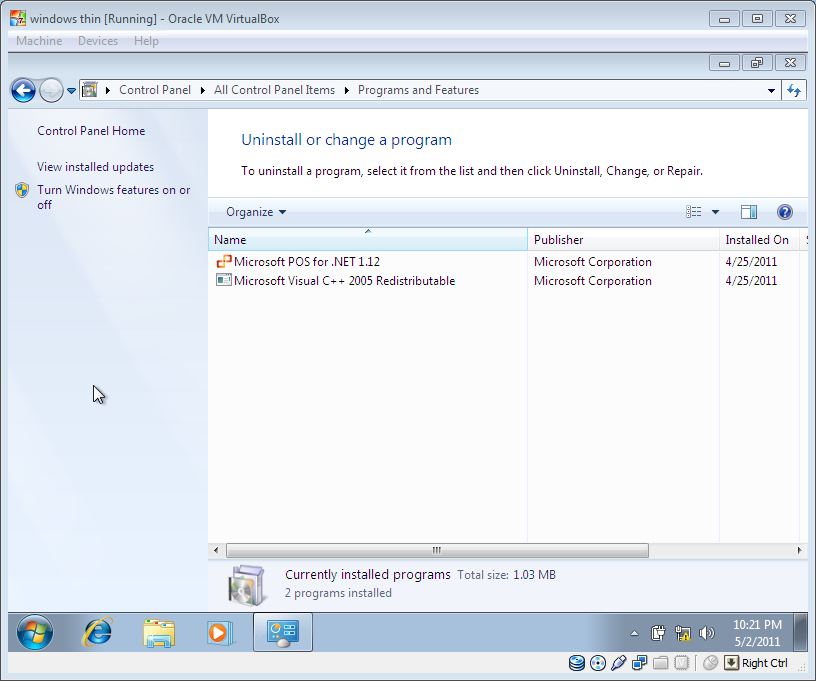Open the VirtualBox Machine menu
Viewport: 816px width, 681px height.
tap(39, 41)
